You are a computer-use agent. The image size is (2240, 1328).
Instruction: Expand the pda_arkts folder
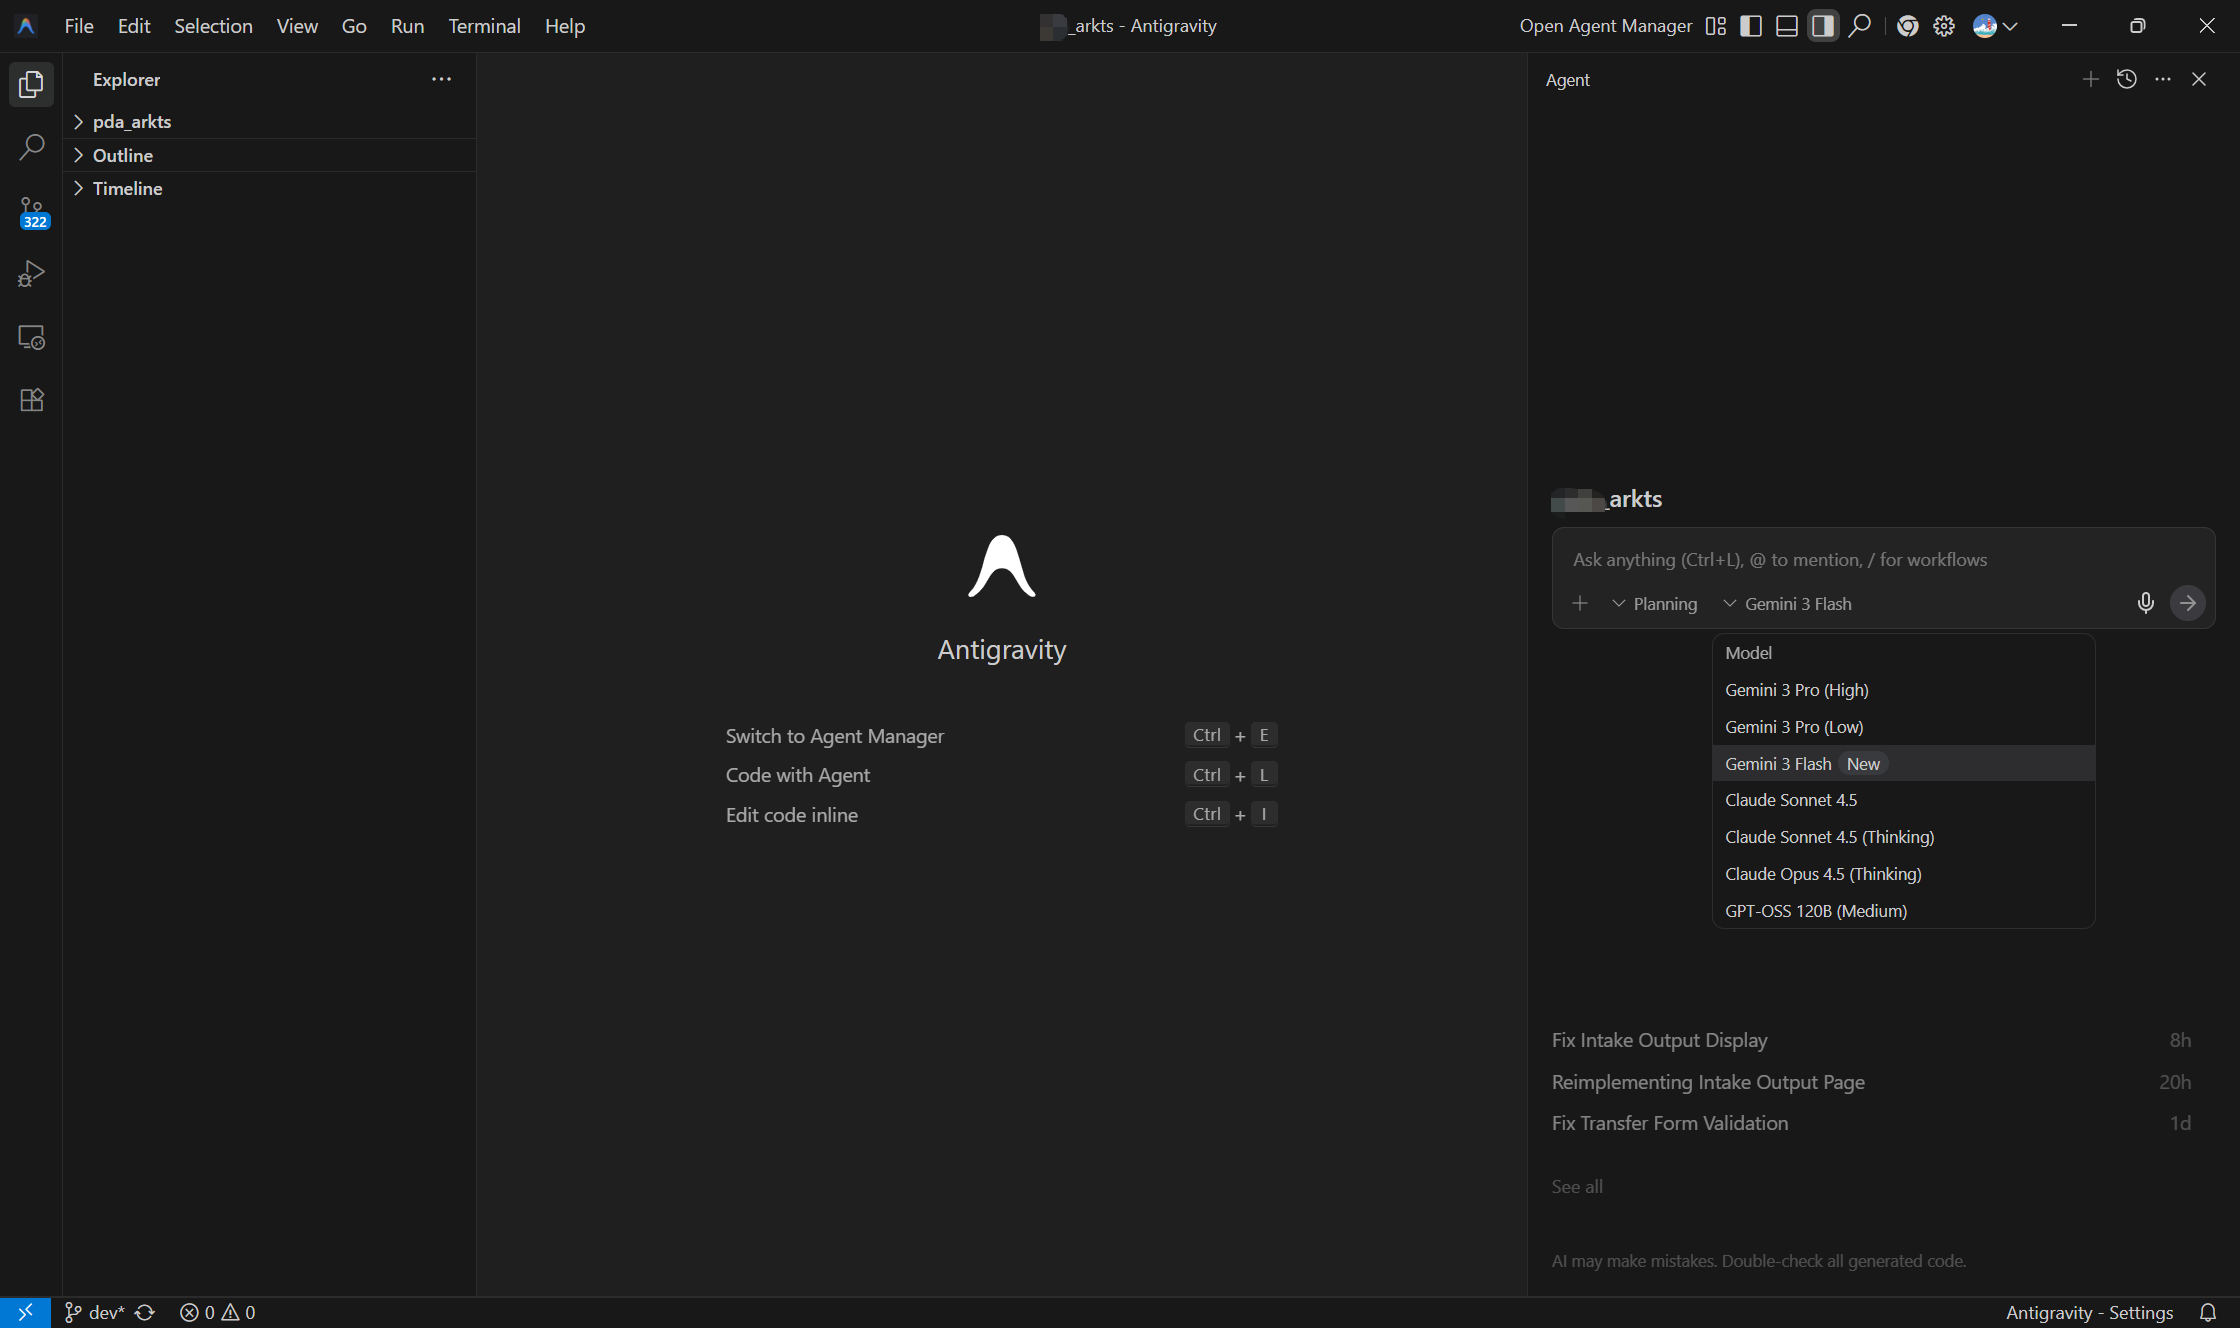(x=132, y=121)
